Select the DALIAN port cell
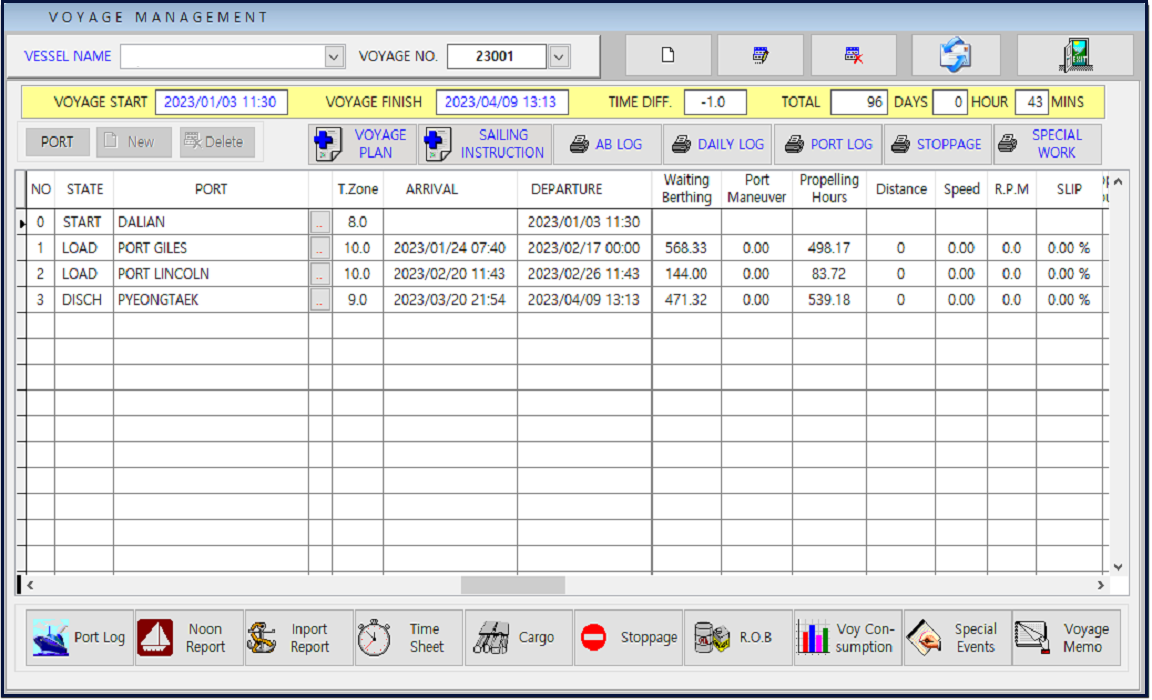This screenshot has height=700, width=1152. pos(211,222)
